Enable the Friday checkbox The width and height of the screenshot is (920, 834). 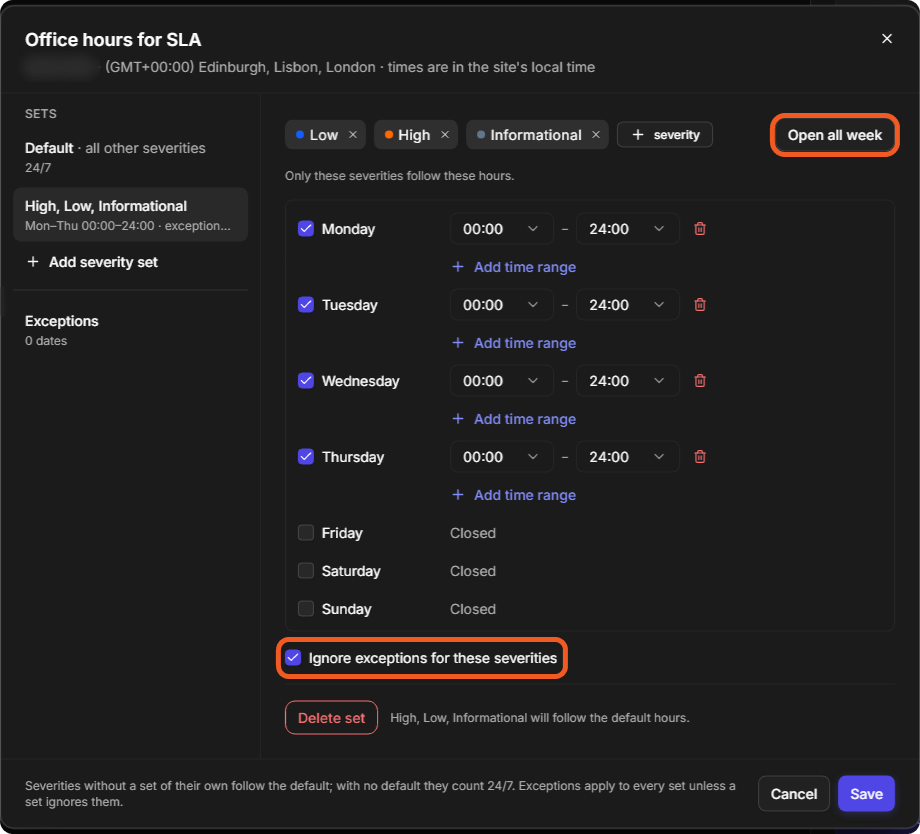[x=306, y=532]
